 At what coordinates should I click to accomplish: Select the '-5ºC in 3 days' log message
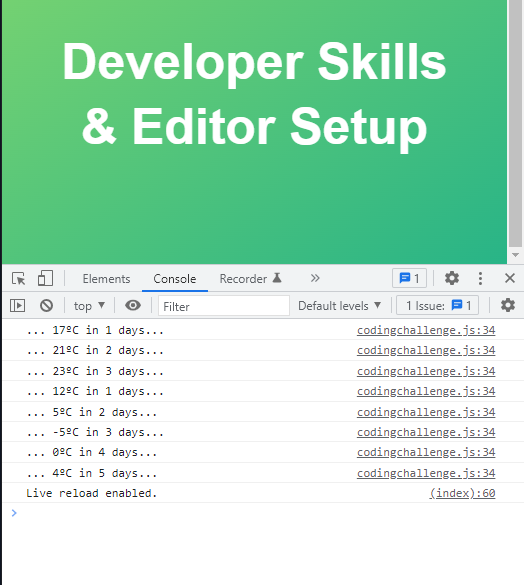pos(95,432)
